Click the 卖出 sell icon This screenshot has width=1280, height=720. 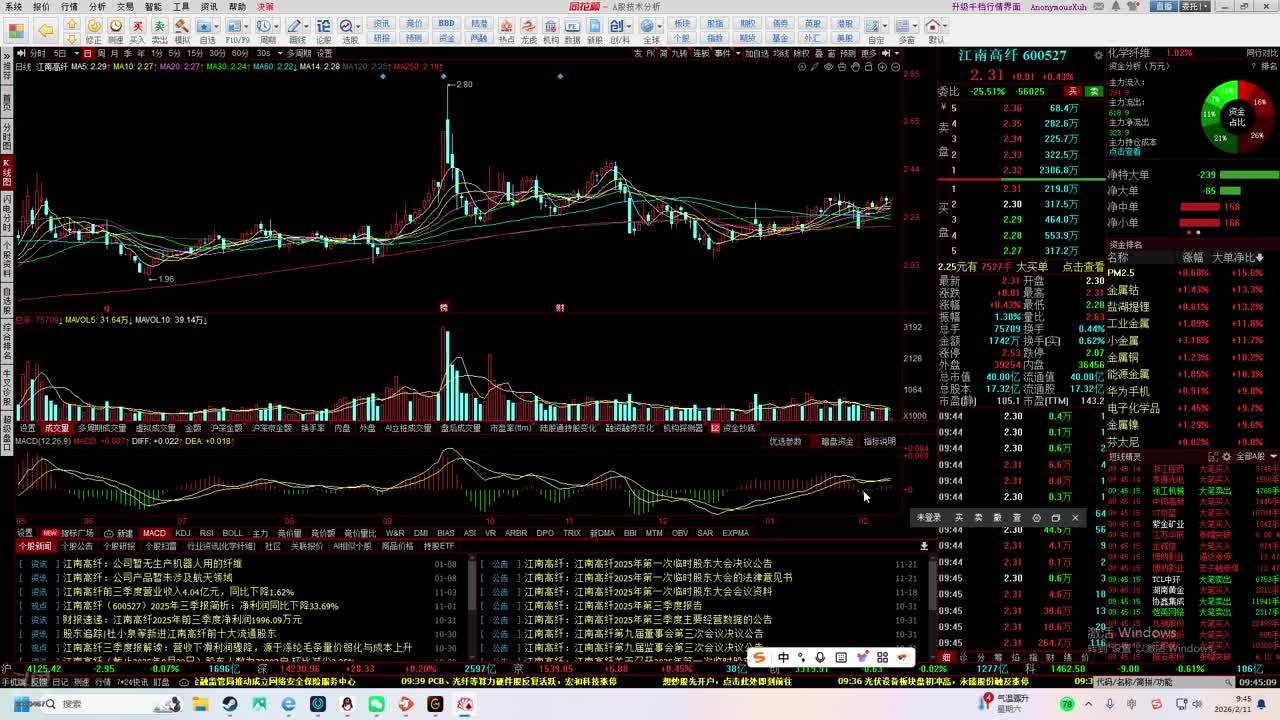[x=159, y=30]
